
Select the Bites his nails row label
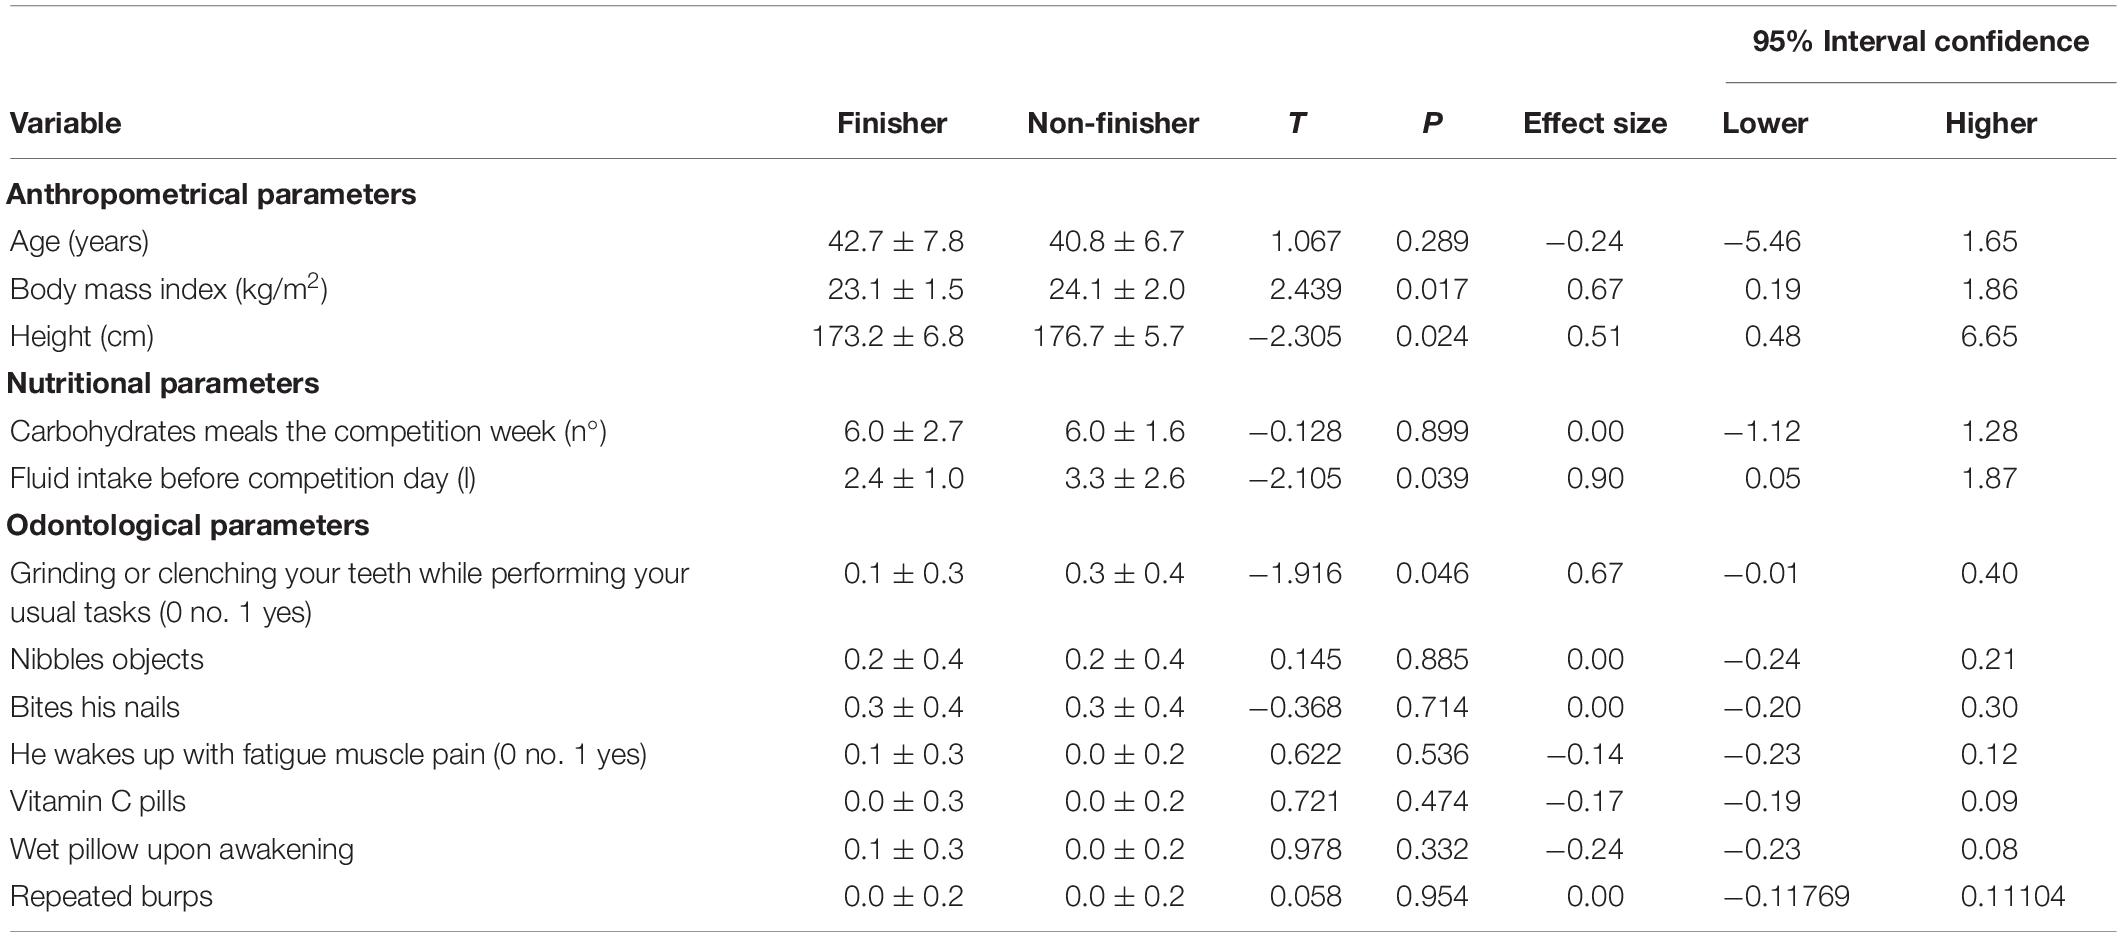[x=95, y=708]
